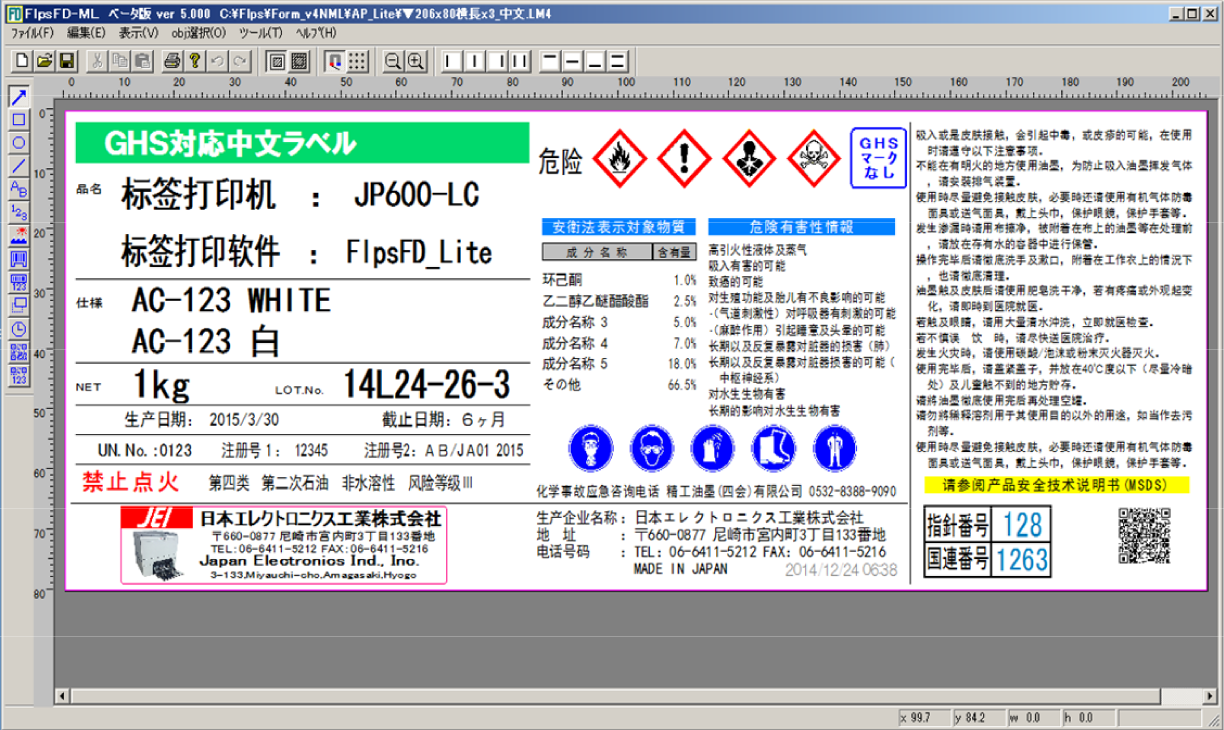Screen dimensions: 1224x730
Task: Select the 123 sequential number tool
Action: point(18,212)
